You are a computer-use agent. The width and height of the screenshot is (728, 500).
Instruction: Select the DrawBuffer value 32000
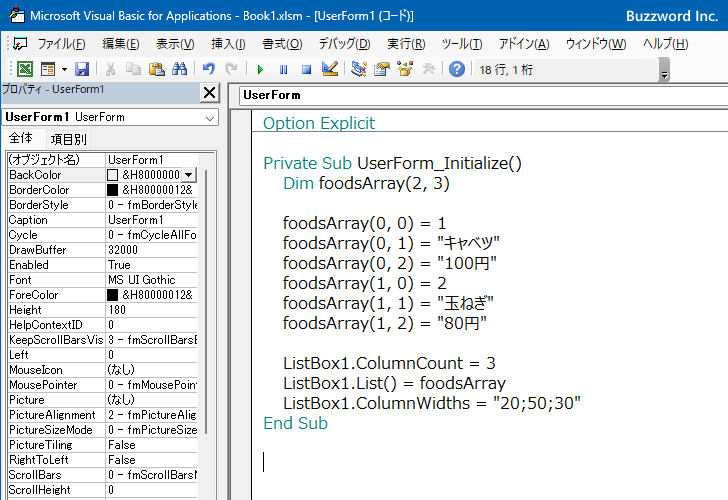(152, 250)
